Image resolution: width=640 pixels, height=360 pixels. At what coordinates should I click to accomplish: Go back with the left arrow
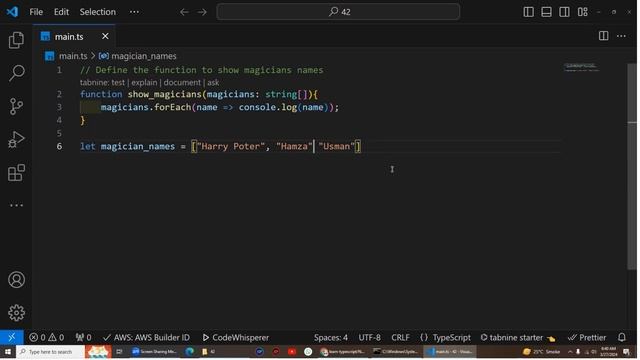coord(184,12)
